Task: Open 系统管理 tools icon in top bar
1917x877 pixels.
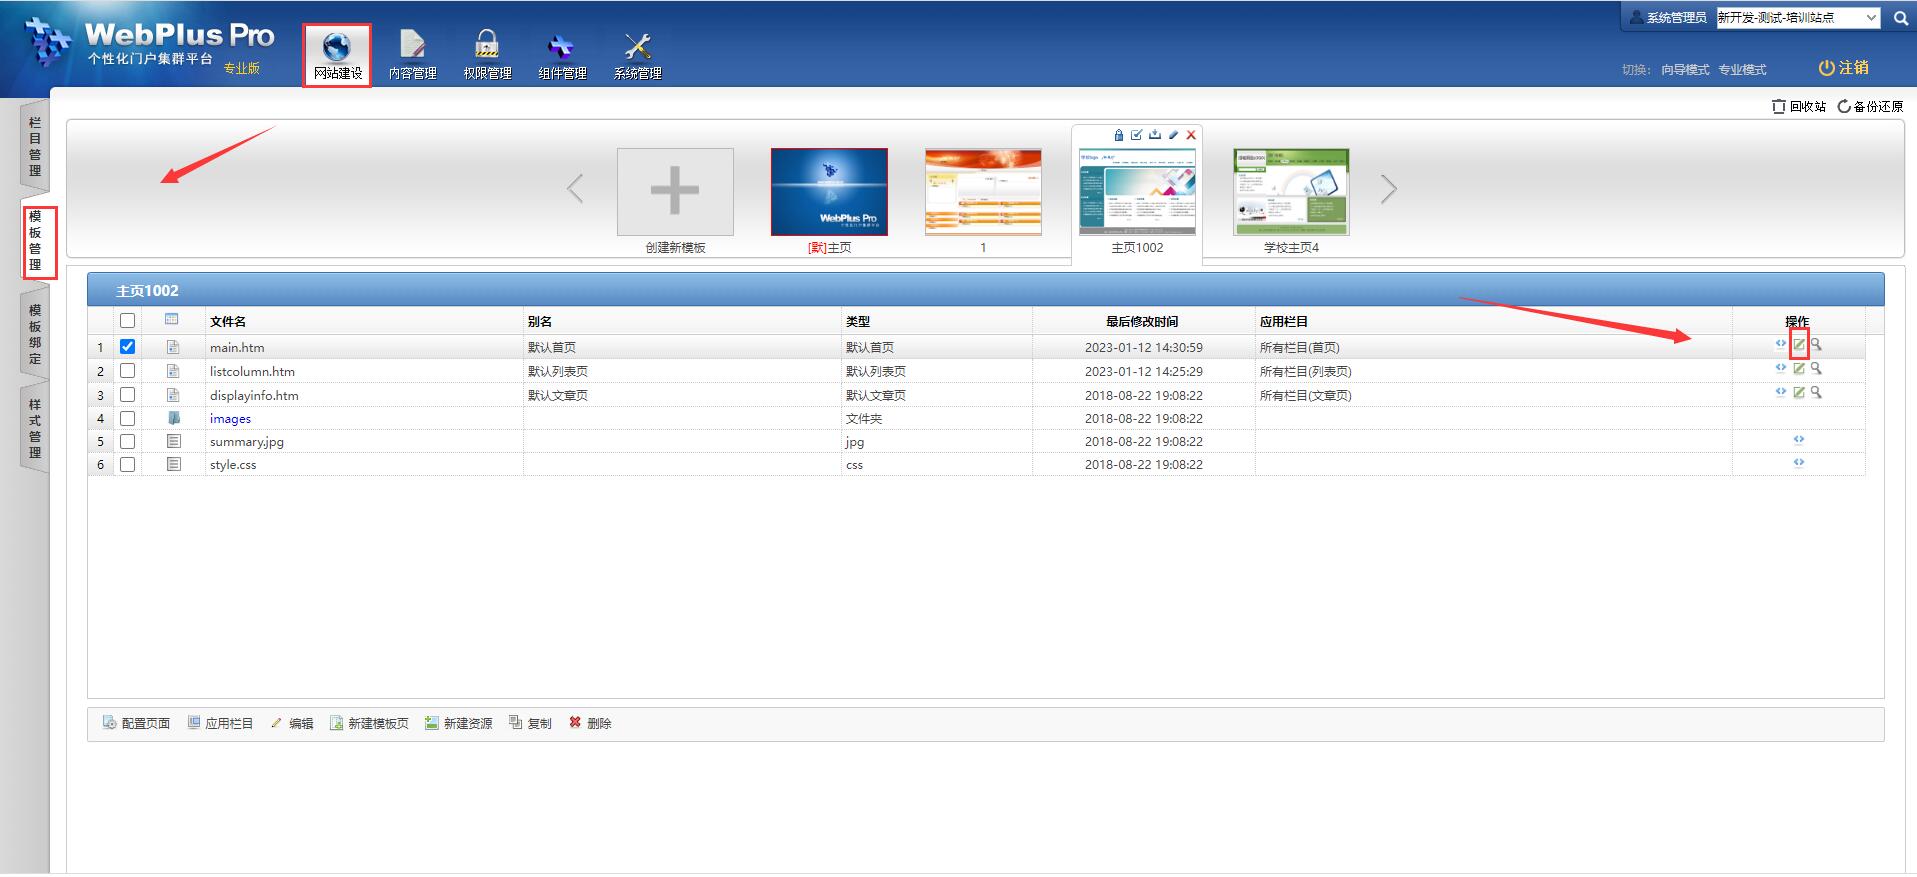Action: click(x=637, y=55)
